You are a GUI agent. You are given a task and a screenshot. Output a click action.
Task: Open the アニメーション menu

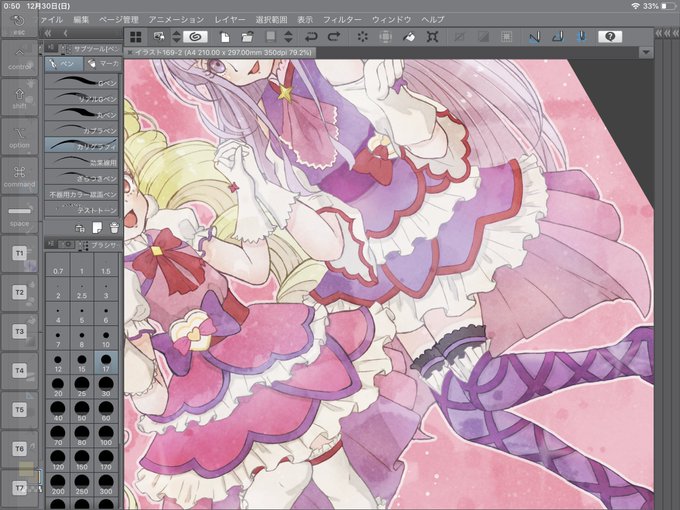176,20
